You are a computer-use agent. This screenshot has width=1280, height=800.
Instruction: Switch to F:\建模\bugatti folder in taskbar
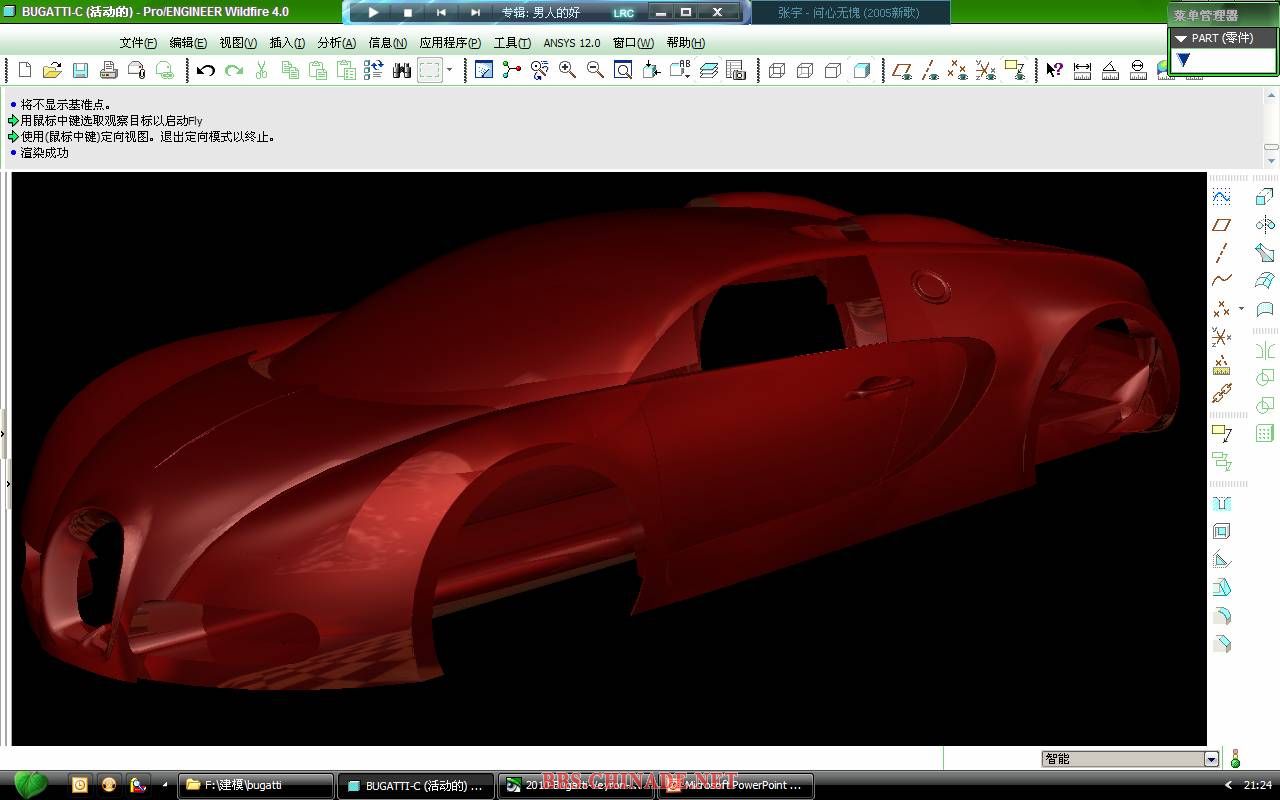click(x=256, y=786)
